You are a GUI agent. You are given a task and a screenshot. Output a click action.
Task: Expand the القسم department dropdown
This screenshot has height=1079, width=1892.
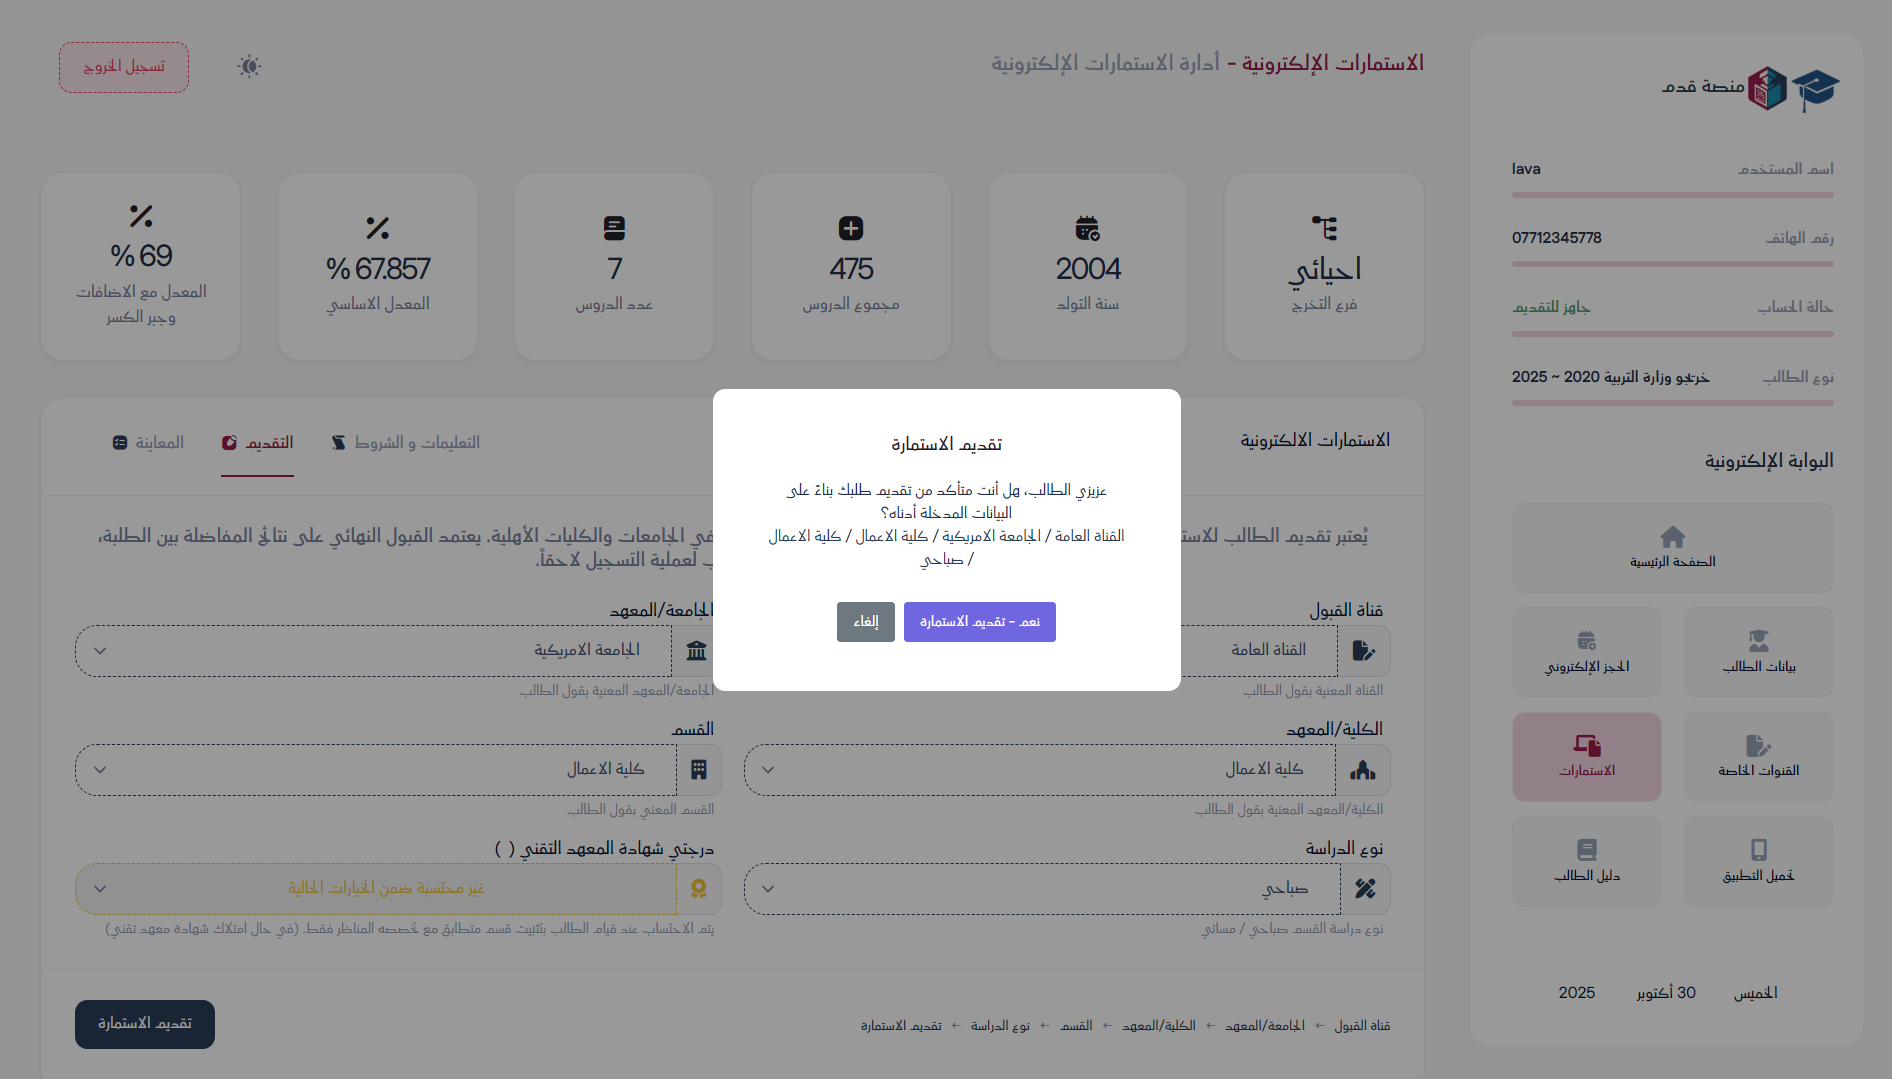[x=372, y=770]
